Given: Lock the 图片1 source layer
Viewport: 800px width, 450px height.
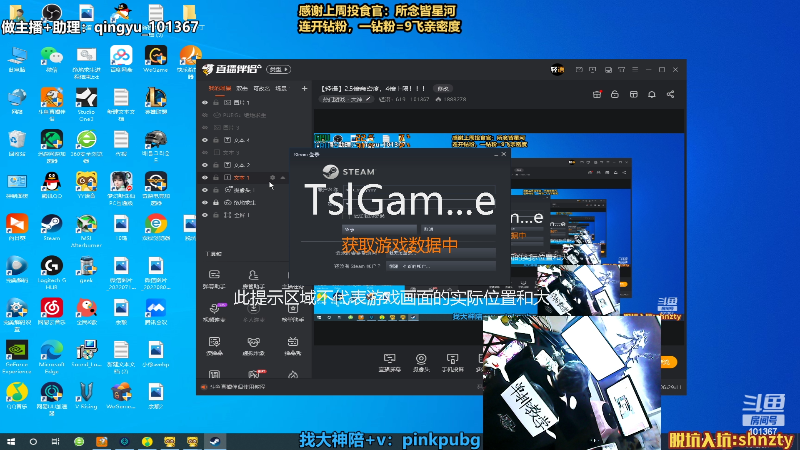Looking at the screenshot, I should (x=216, y=103).
